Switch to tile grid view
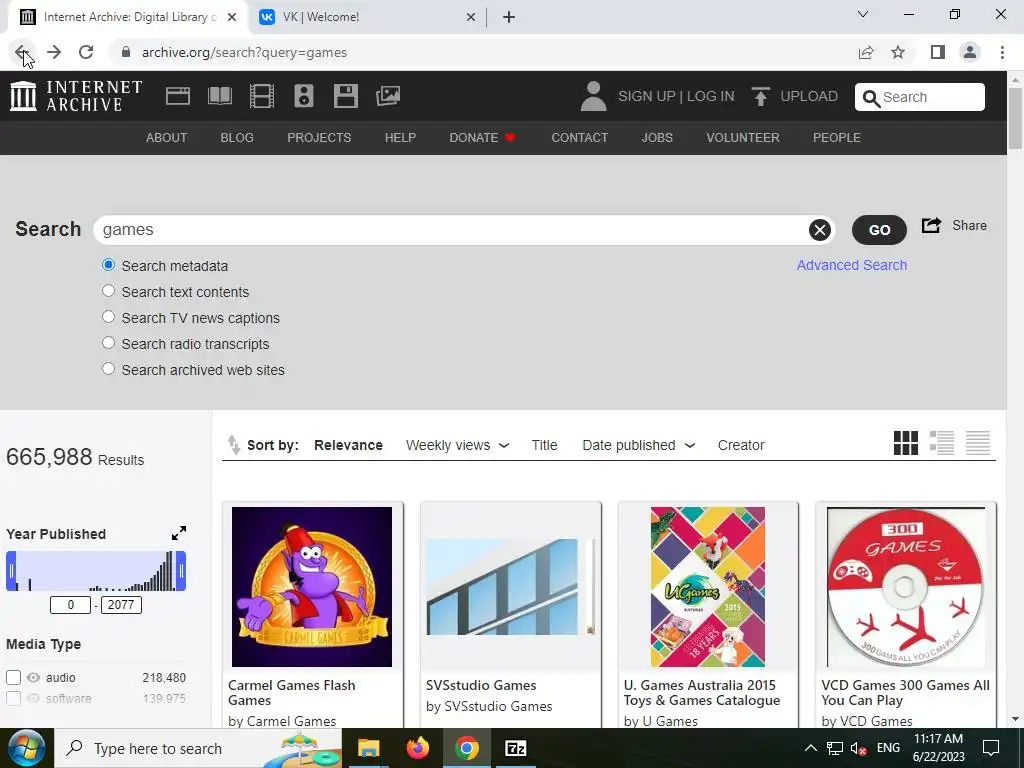This screenshot has height=768, width=1024. coord(906,443)
